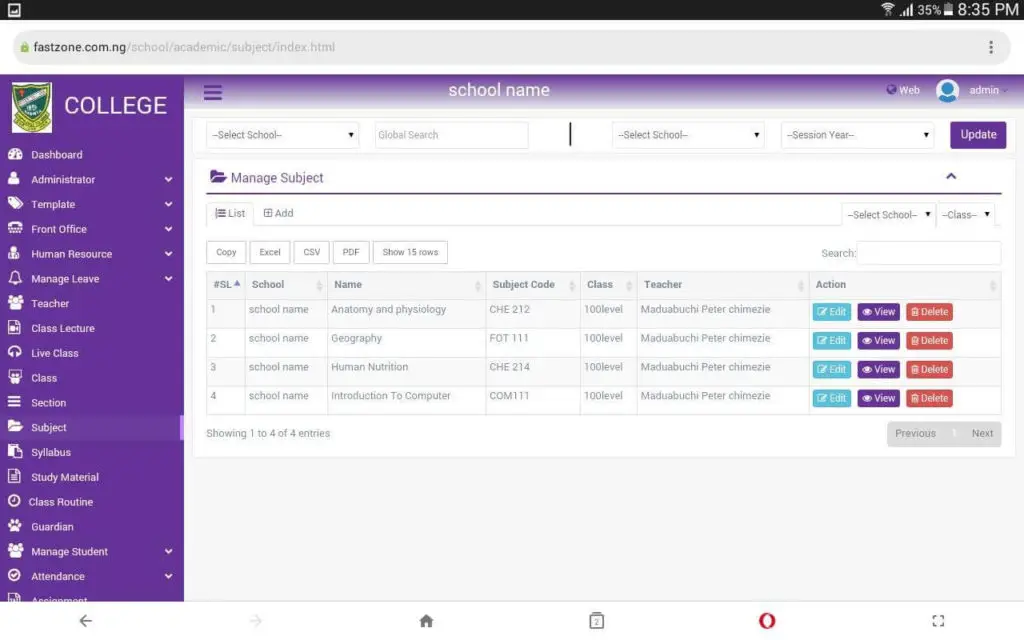1024x640 pixels.
Task: Click the purple Update button
Action: 977,134
